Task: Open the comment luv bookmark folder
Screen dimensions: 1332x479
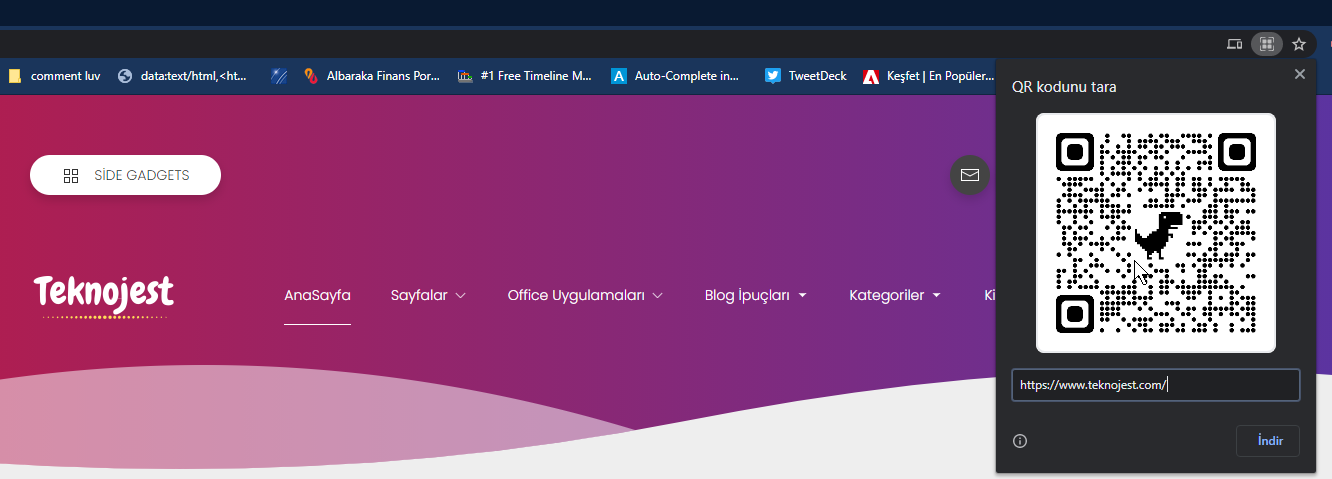Action: 54,75
